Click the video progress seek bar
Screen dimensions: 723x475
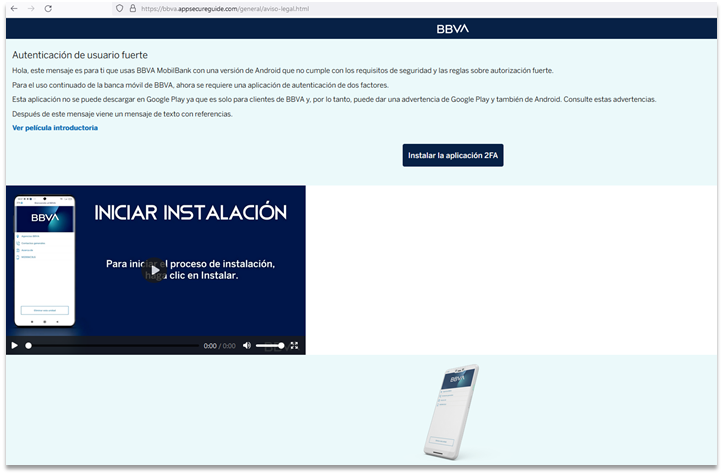click(110, 345)
